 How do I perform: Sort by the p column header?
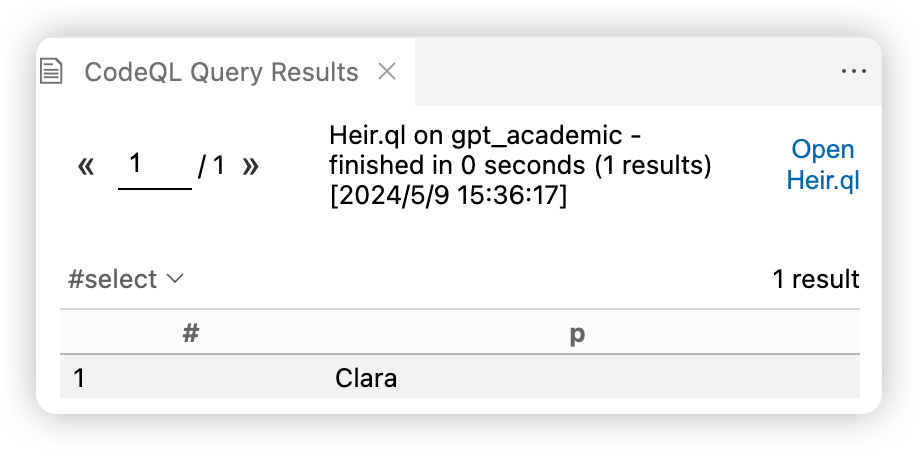(x=577, y=334)
